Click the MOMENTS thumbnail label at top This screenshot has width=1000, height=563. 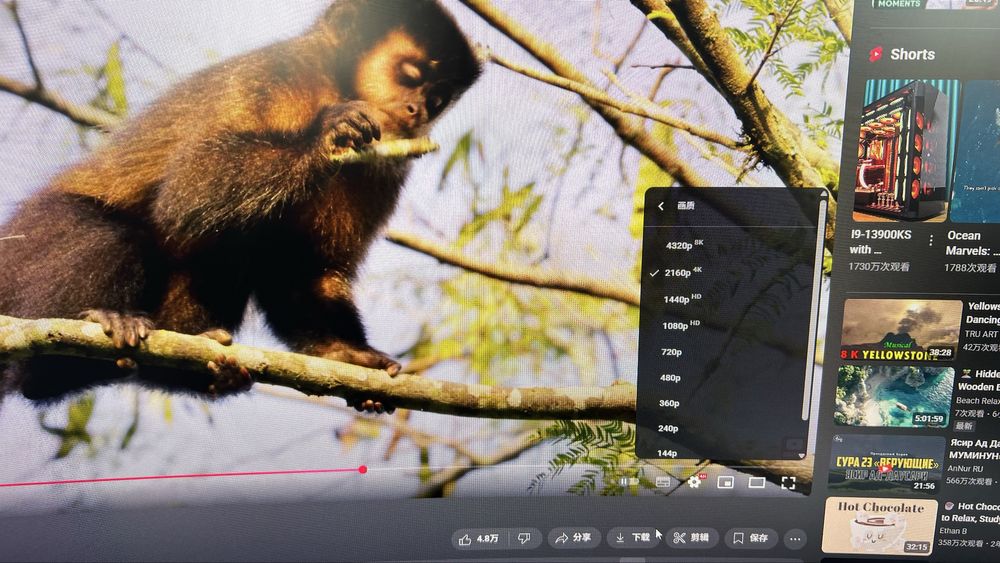tap(899, 4)
